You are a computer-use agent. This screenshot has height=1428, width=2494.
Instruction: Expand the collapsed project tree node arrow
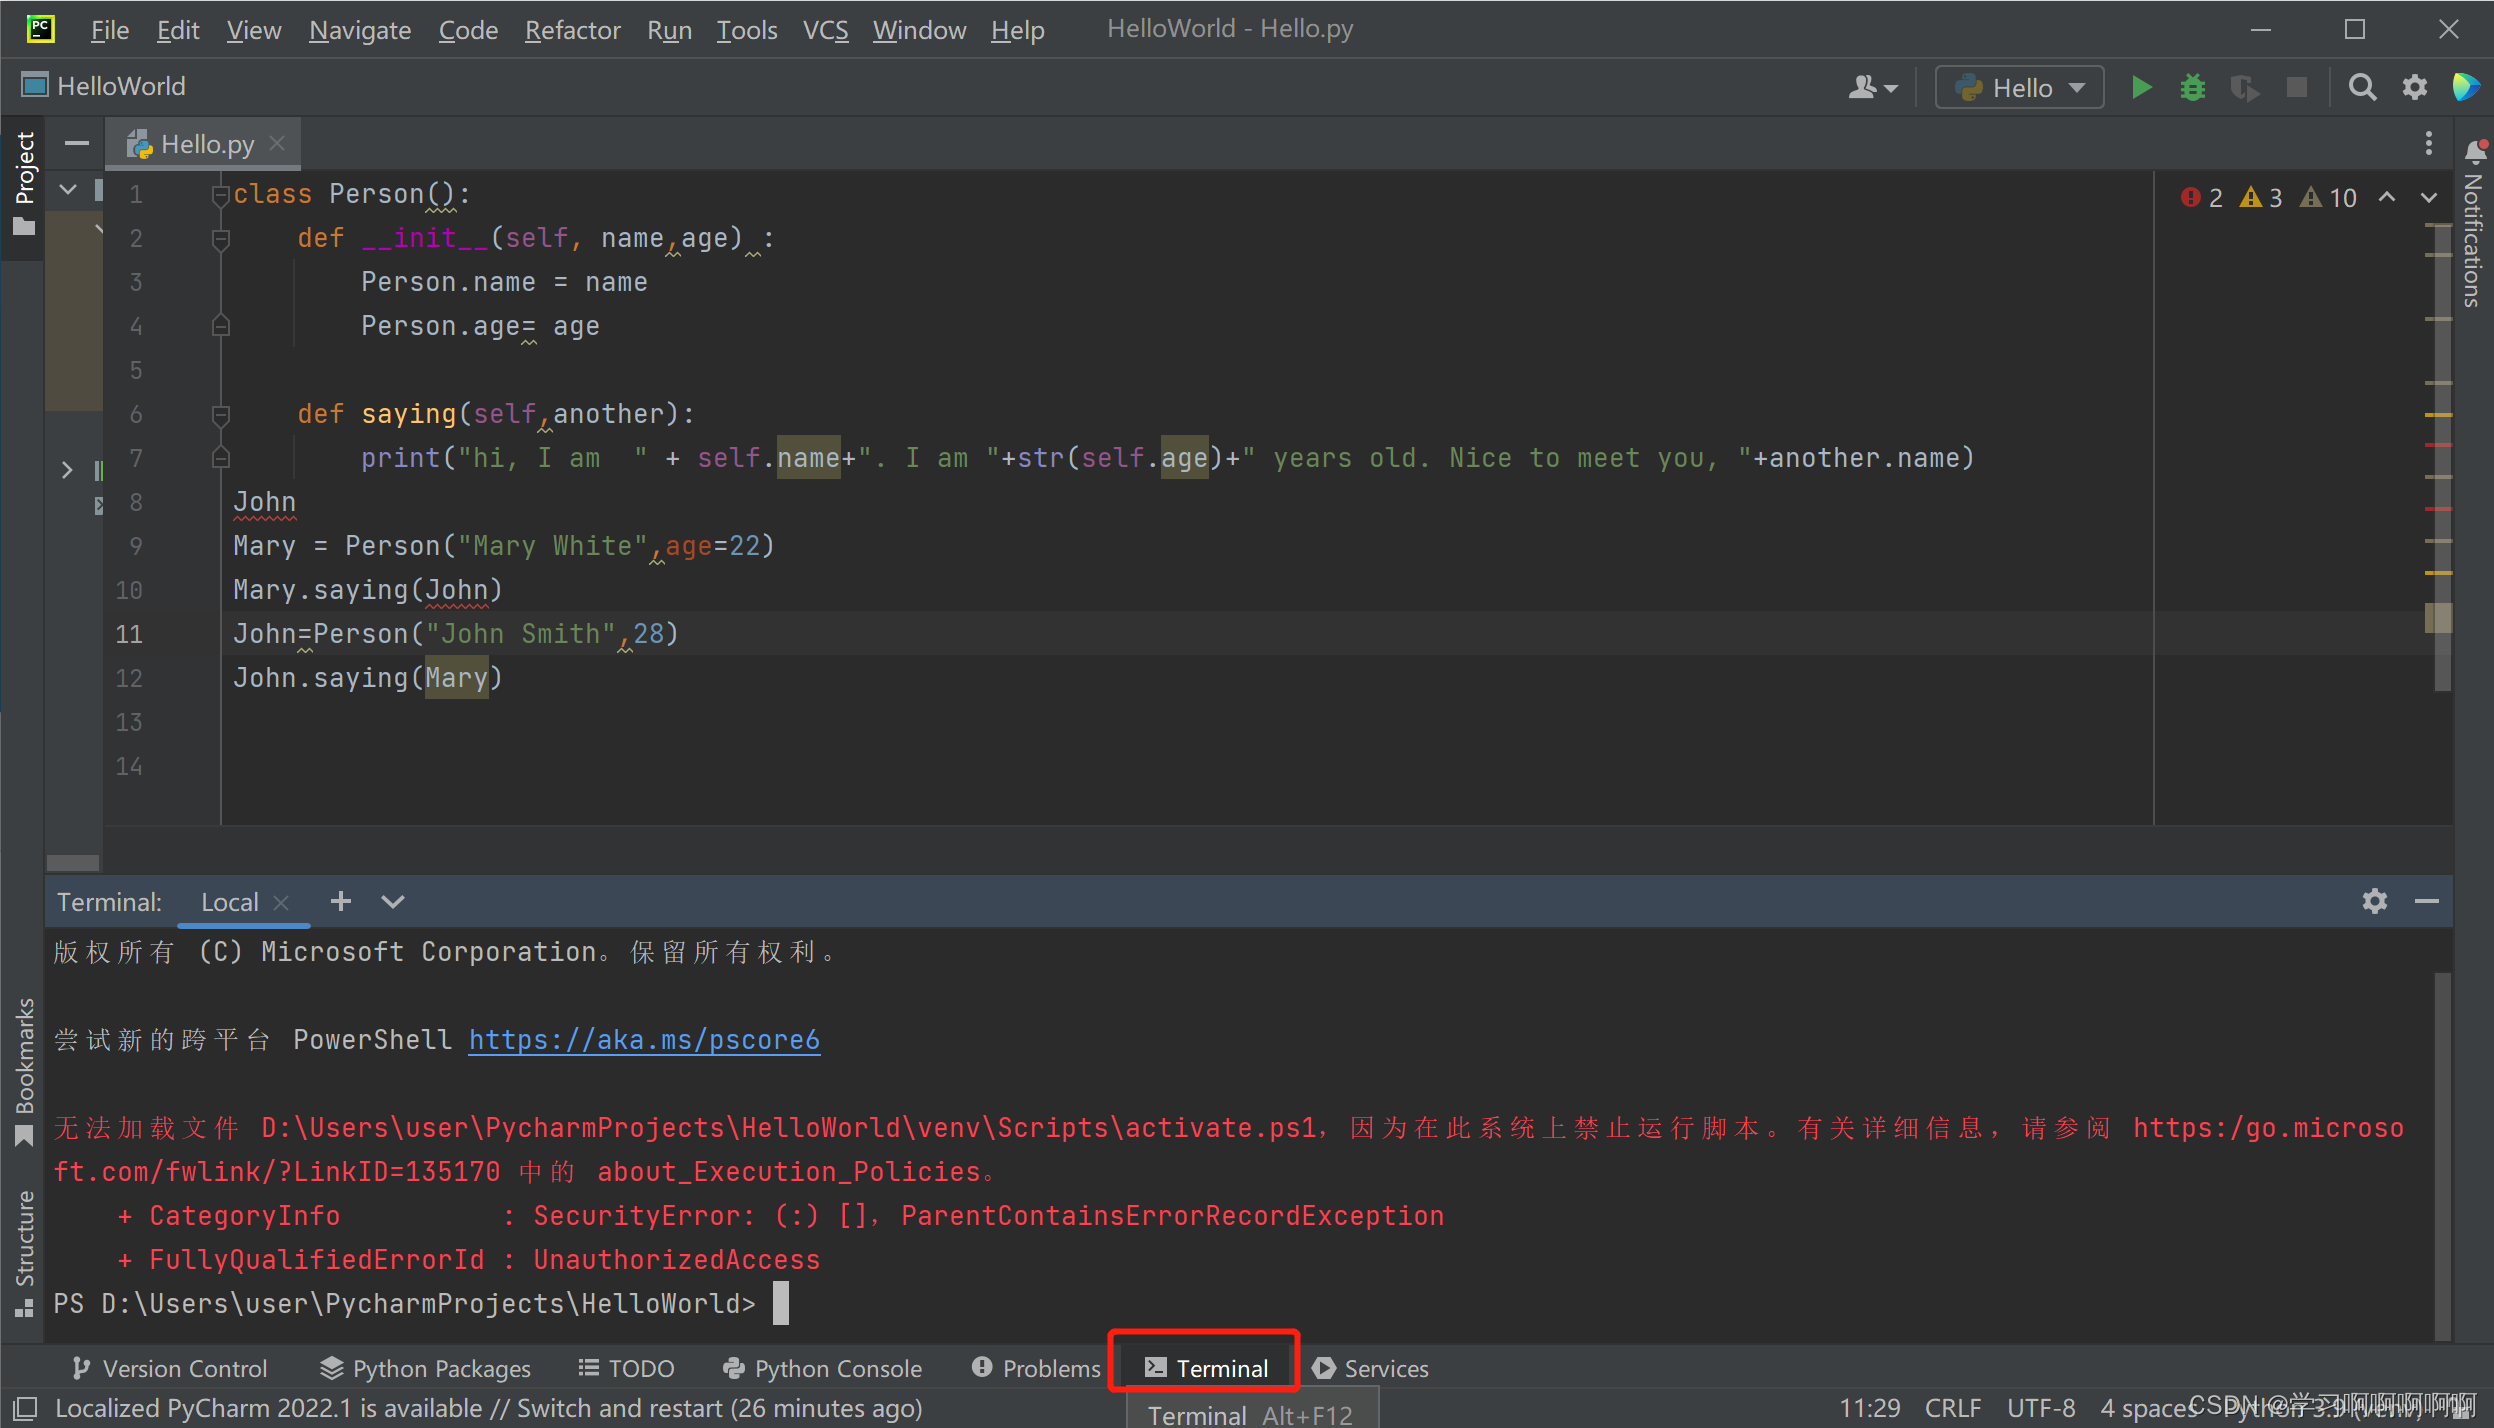coord(67,470)
